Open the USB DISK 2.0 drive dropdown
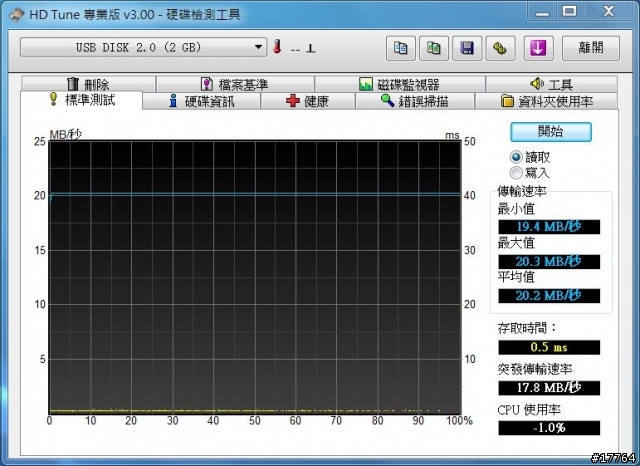Viewport: 640px width, 466px height. (x=143, y=47)
